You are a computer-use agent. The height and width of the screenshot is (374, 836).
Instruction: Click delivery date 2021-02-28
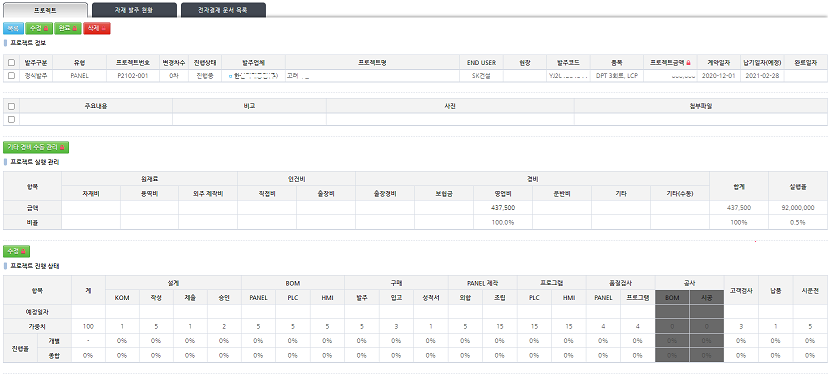coord(762,76)
